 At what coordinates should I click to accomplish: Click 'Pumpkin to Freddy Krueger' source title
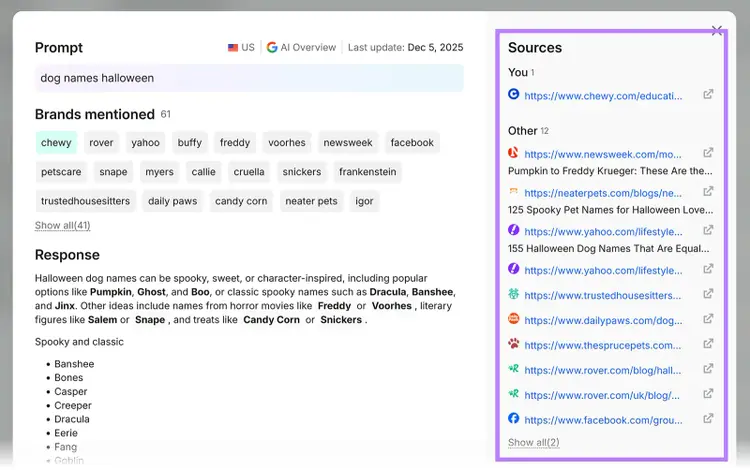click(610, 171)
